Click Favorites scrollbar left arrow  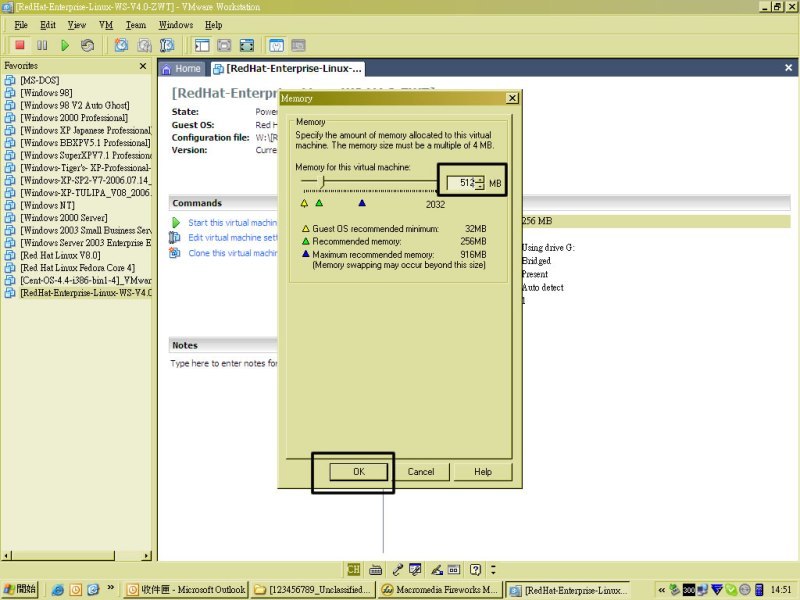6,555
